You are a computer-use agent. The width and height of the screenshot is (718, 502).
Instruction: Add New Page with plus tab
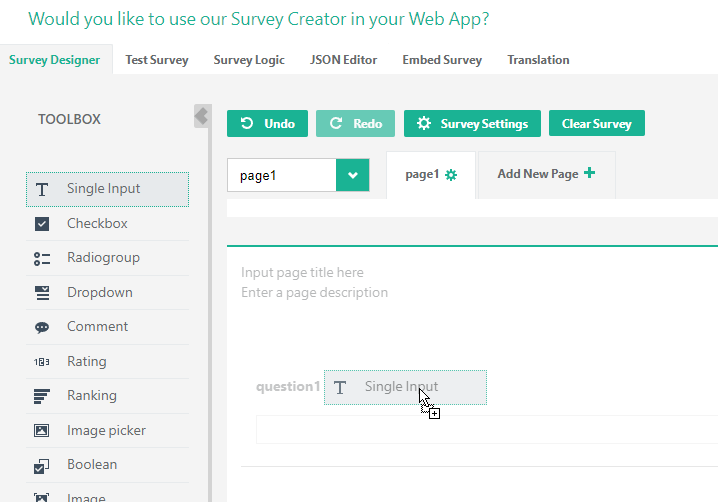point(546,174)
